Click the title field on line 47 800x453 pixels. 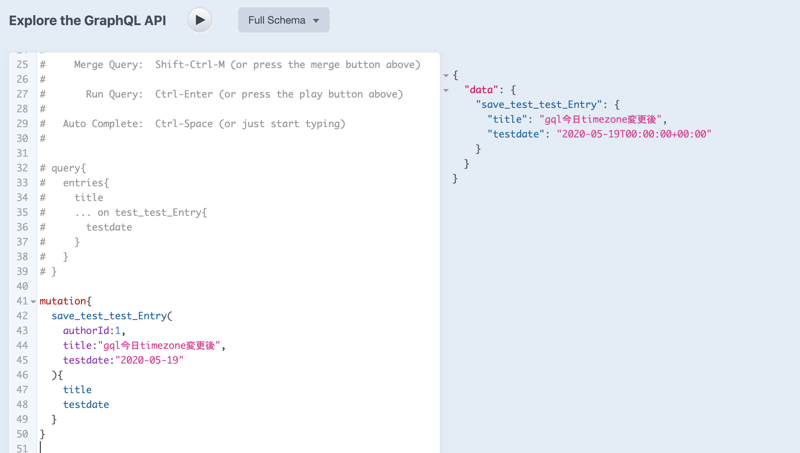tap(77, 390)
